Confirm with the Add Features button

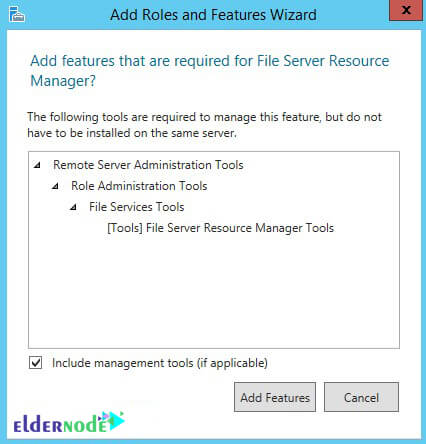tap(275, 397)
